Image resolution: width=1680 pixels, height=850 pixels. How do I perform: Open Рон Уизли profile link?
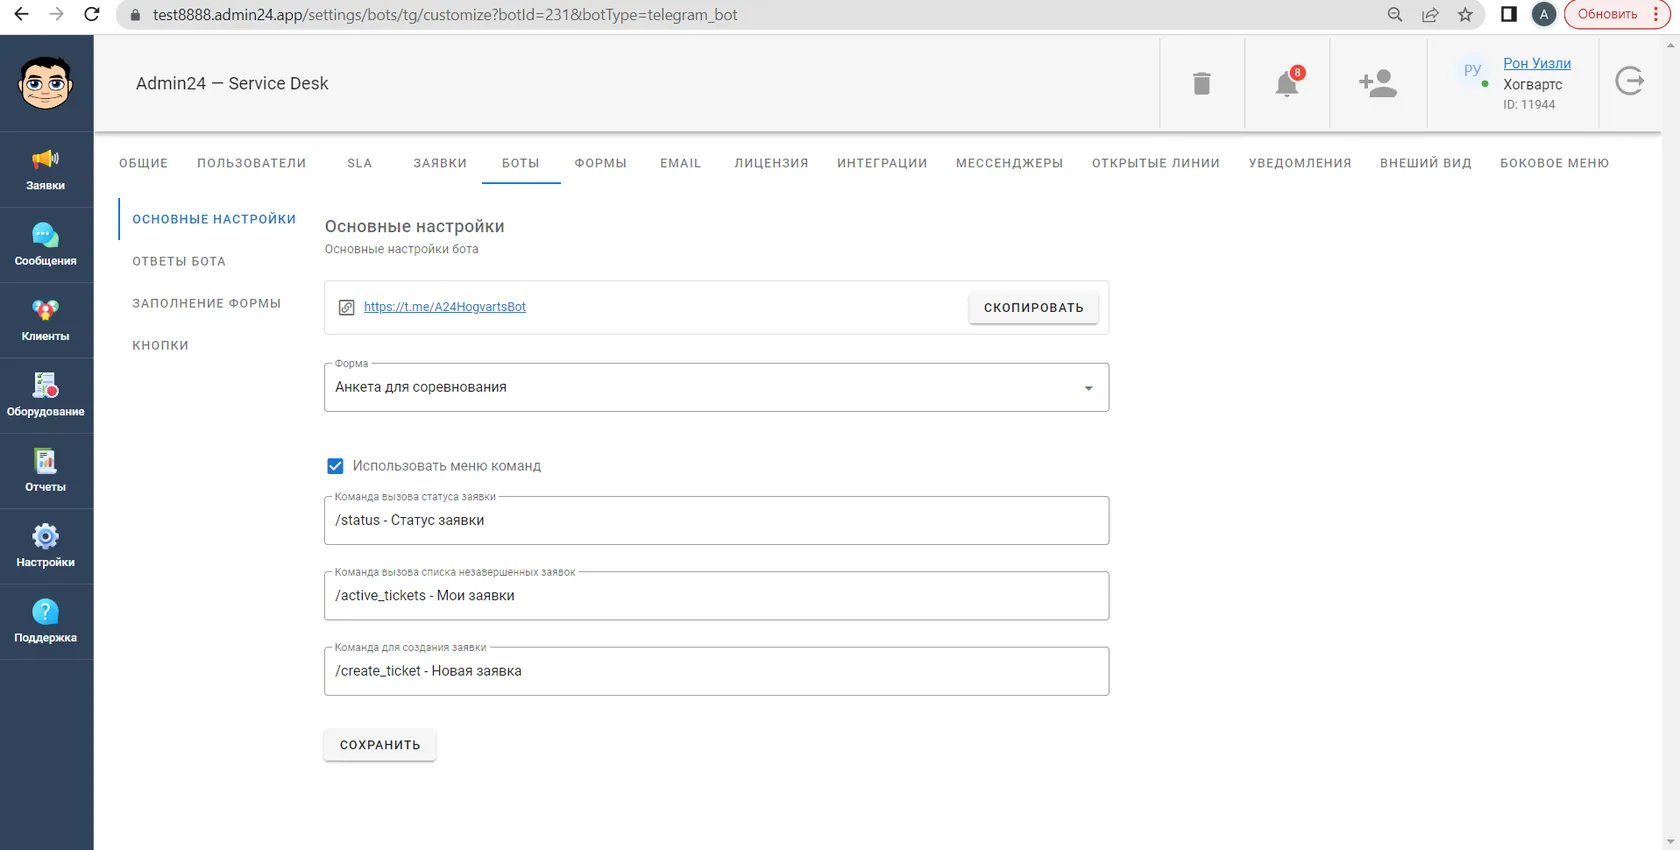coord(1537,63)
